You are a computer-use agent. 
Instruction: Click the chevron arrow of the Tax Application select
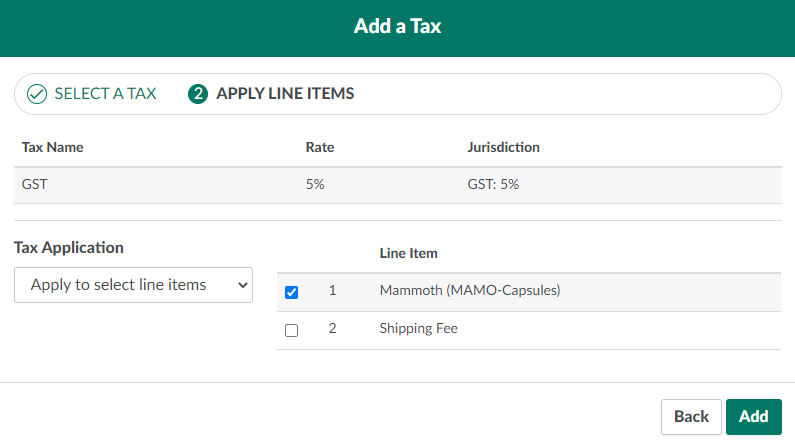pyautogui.click(x=240, y=285)
